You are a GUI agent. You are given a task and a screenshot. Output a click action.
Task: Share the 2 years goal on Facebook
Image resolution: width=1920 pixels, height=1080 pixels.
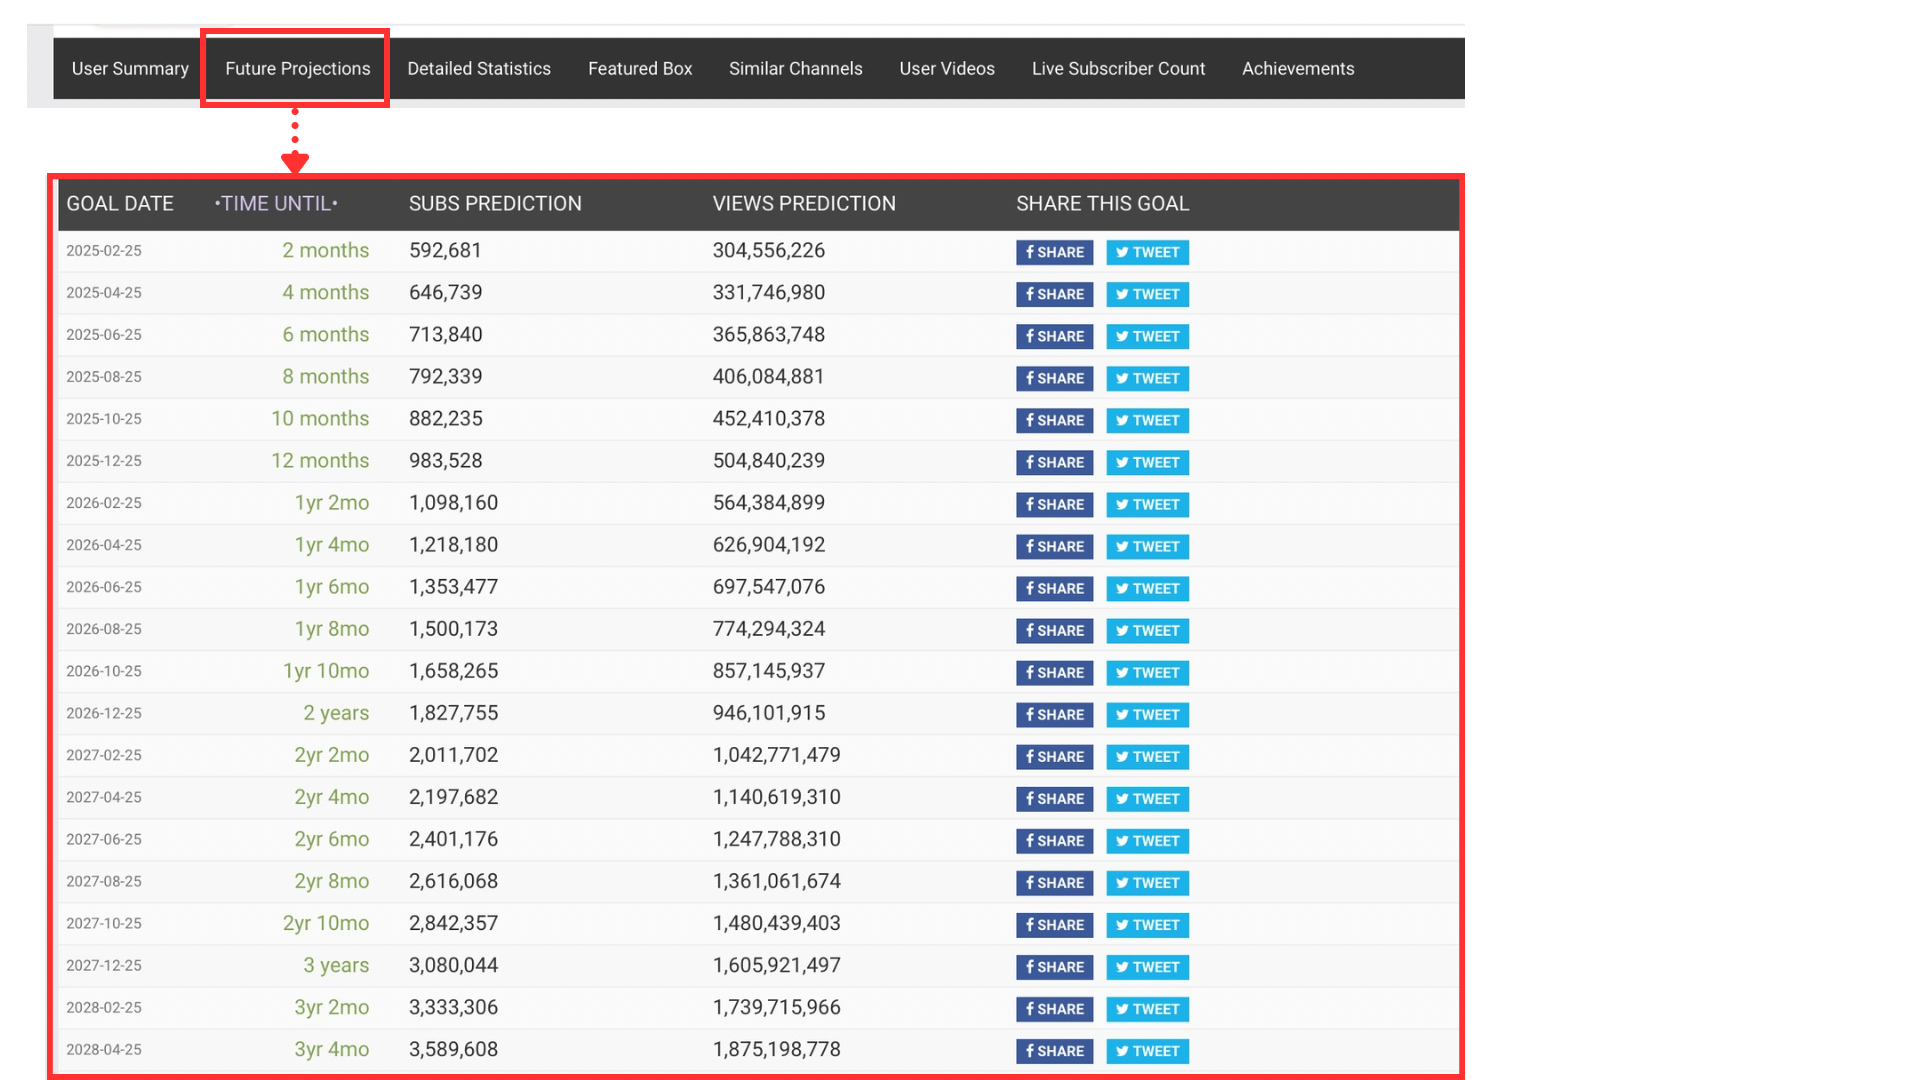click(x=1054, y=714)
